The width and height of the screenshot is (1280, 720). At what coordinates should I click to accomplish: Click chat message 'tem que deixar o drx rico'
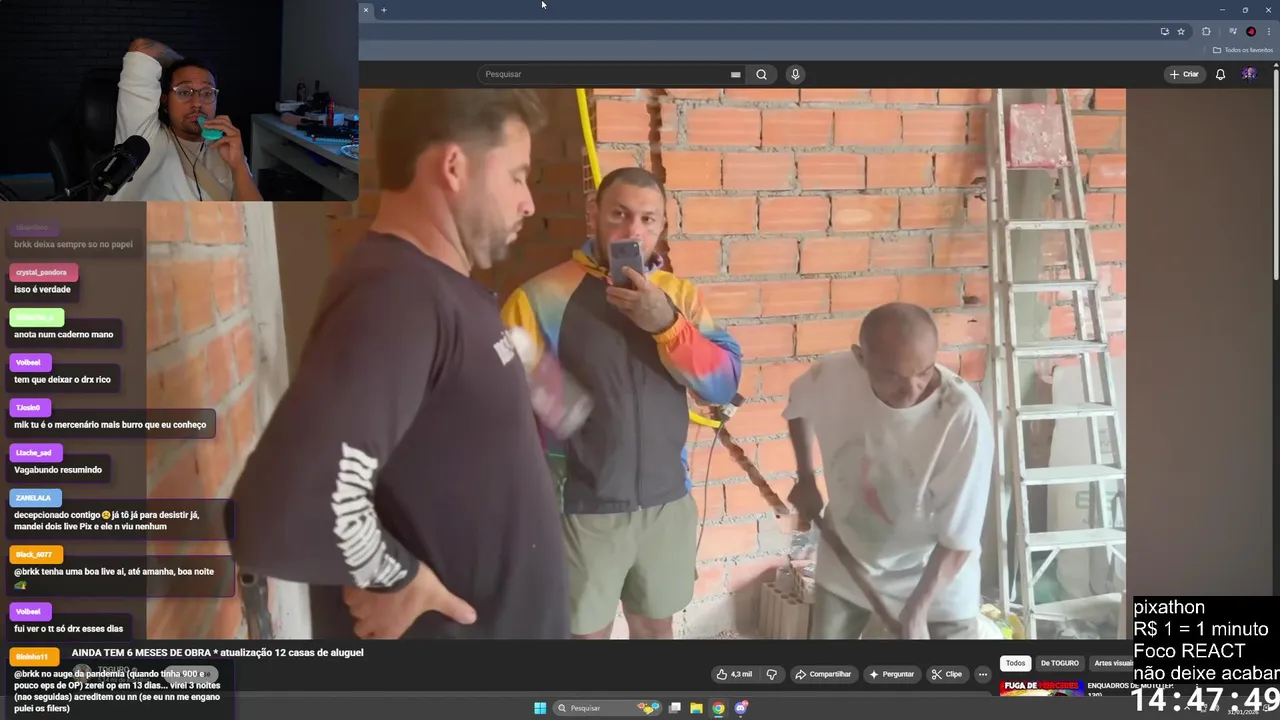(62, 379)
